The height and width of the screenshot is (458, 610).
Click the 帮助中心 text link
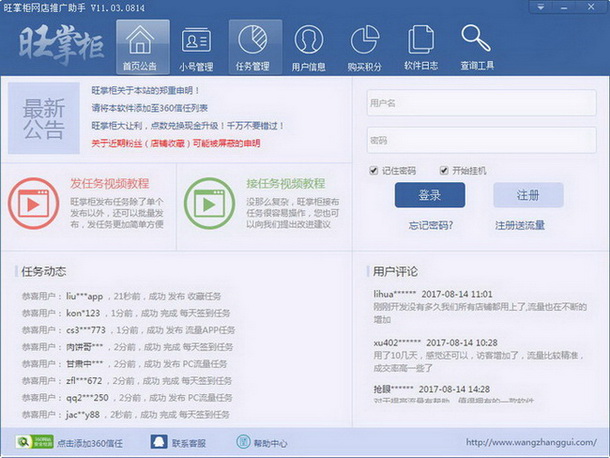pos(271,443)
